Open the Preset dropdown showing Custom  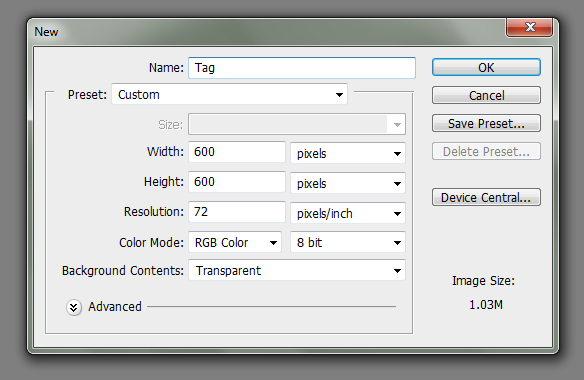click(x=229, y=94)
